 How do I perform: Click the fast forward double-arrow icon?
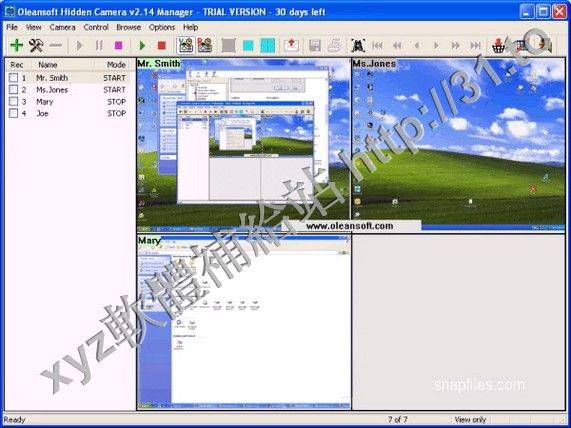pos(456,46)
